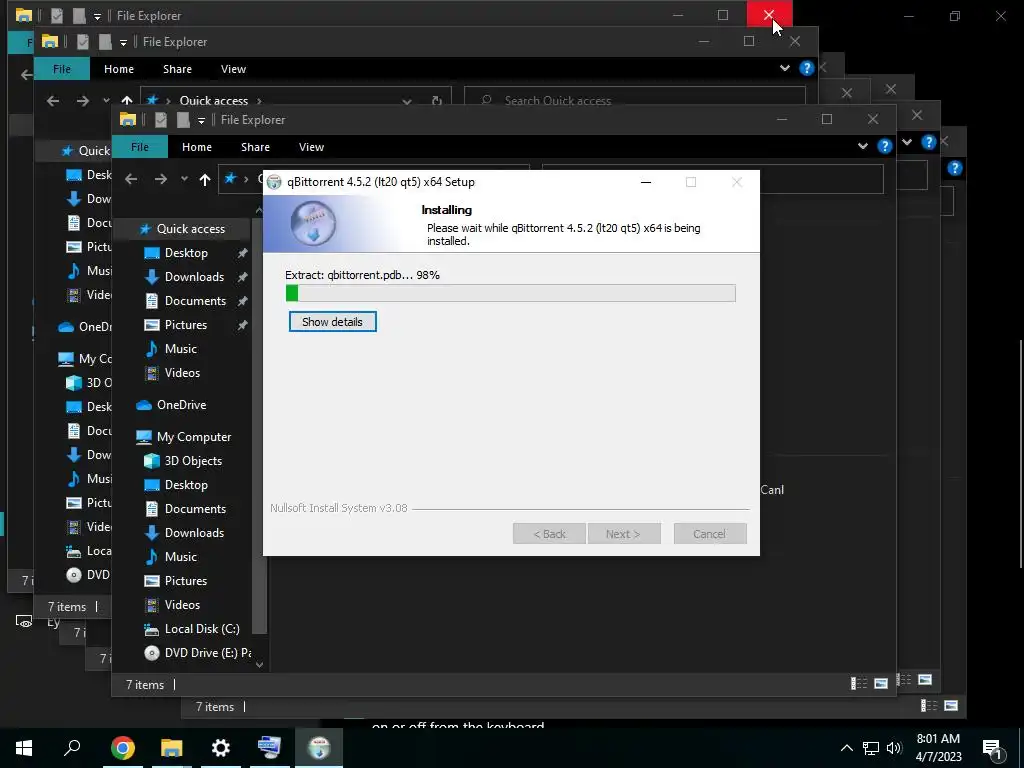Screen dimensions: 1024x768
Task: Open pinned Documents under Quick access
Action: pos(195,301)
